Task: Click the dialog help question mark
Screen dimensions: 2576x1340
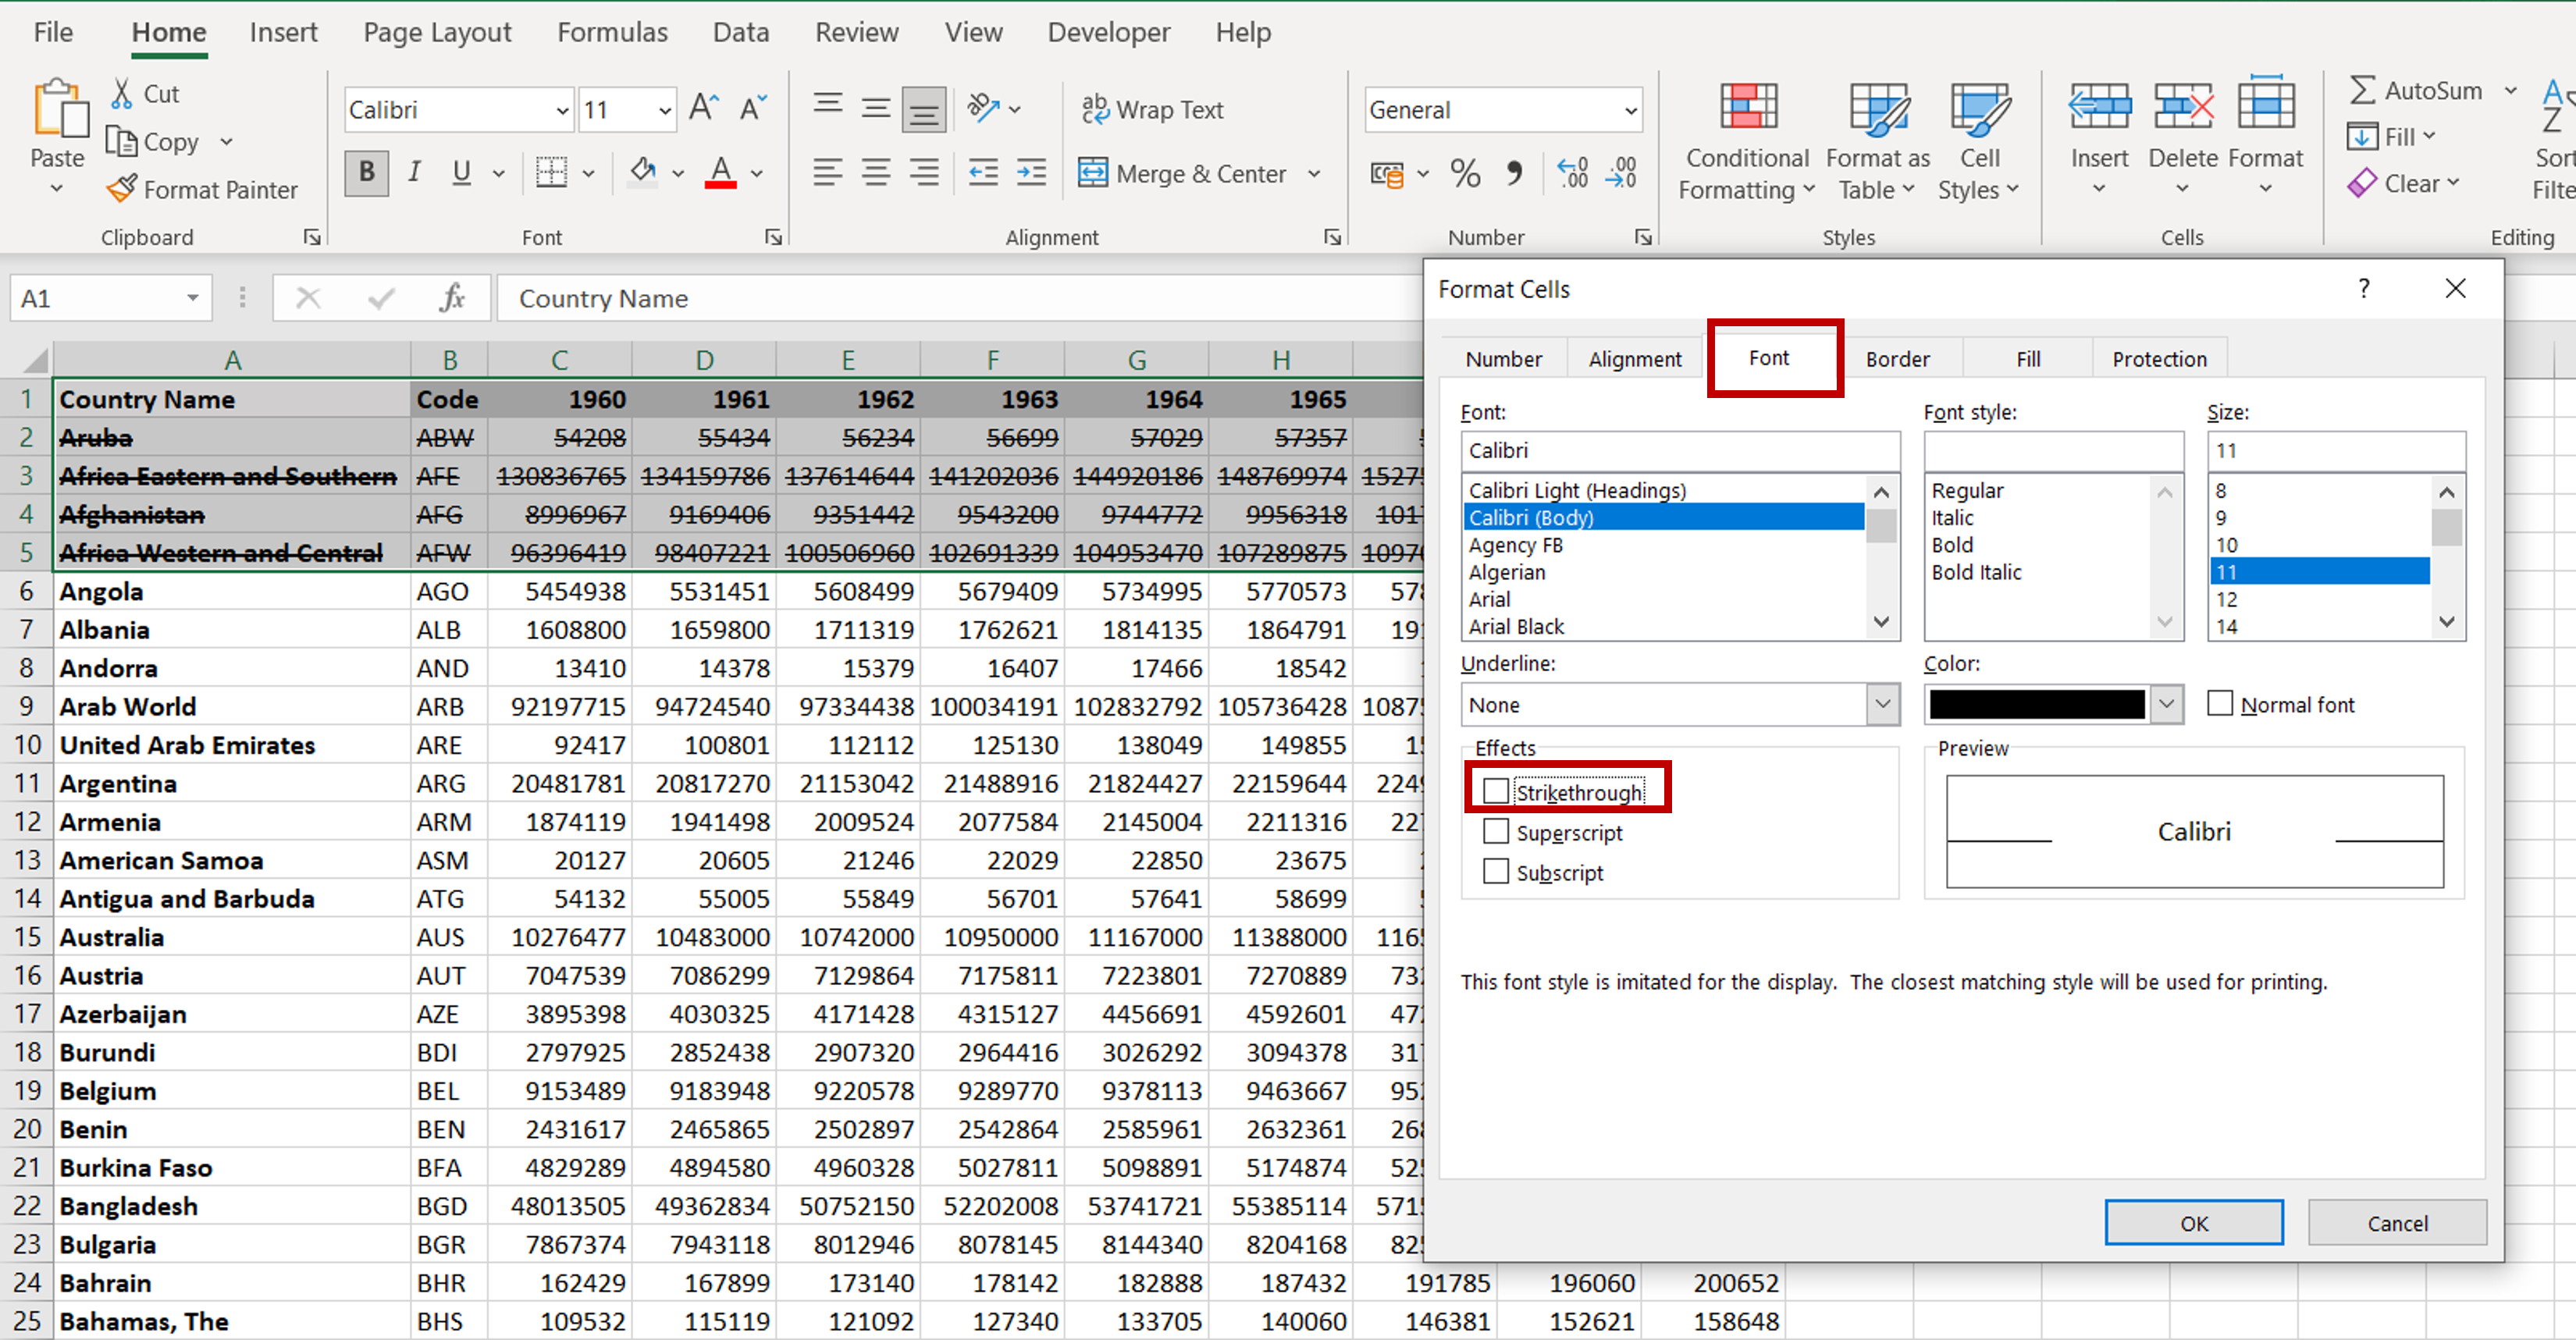Action: point(2363,288)
